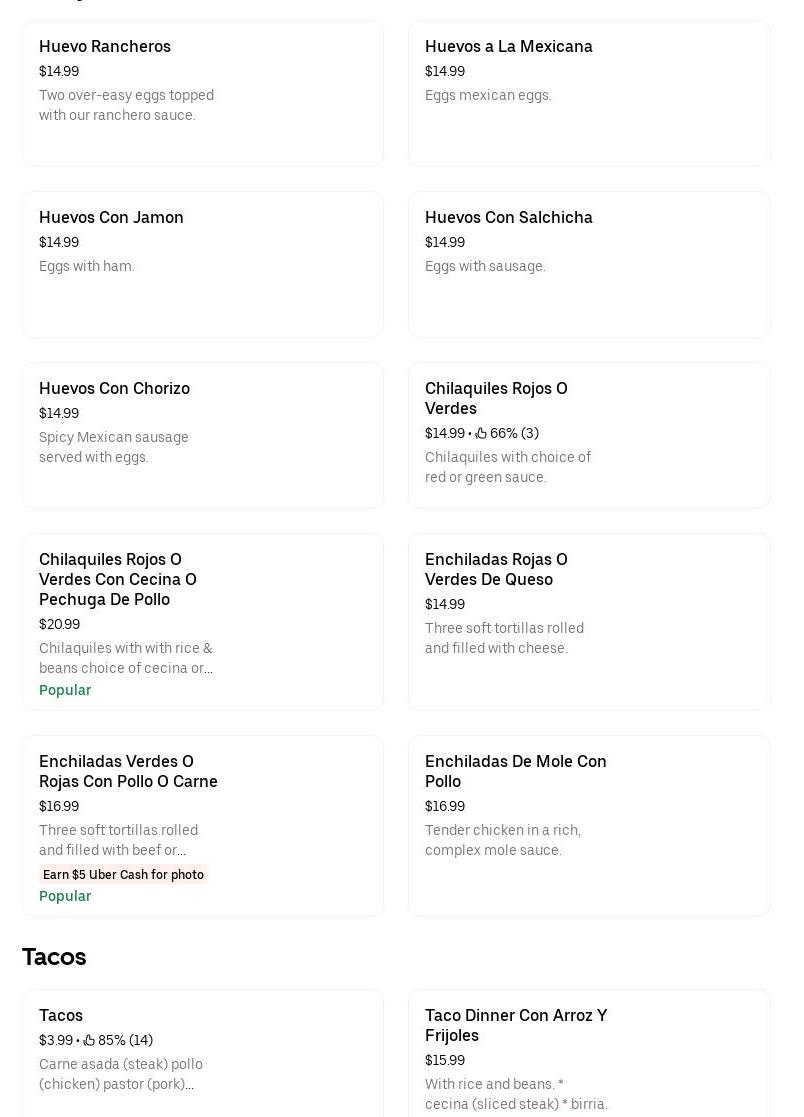This screenshot has height=1117, width=804.
Task: Click 'Chilaquiles with choice of red or green sauce'
Action: tap(508, 467)
